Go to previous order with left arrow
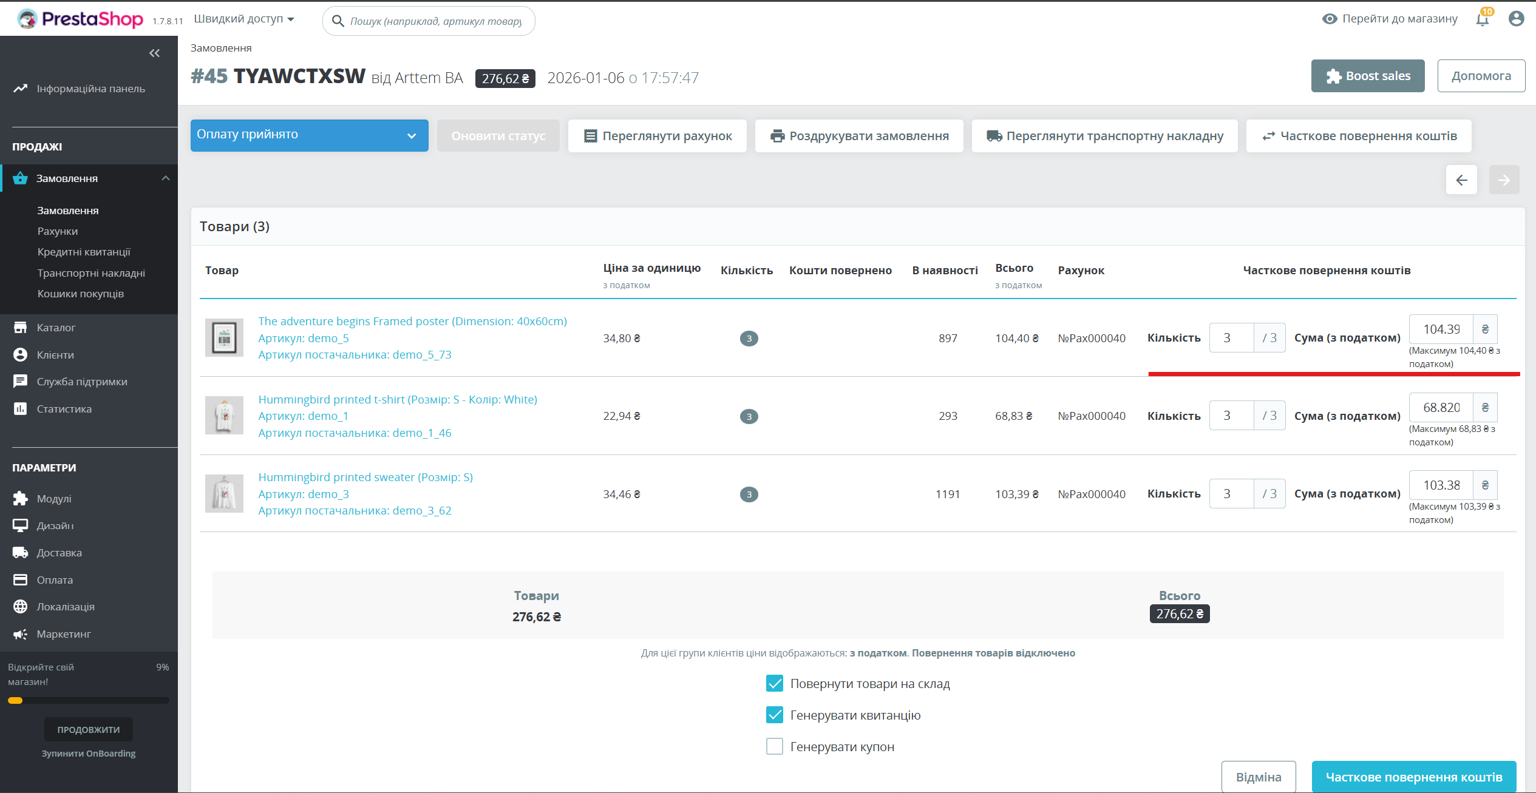Image resolution: width=1536 pixels, height=793 pixels. point(1461,180)
